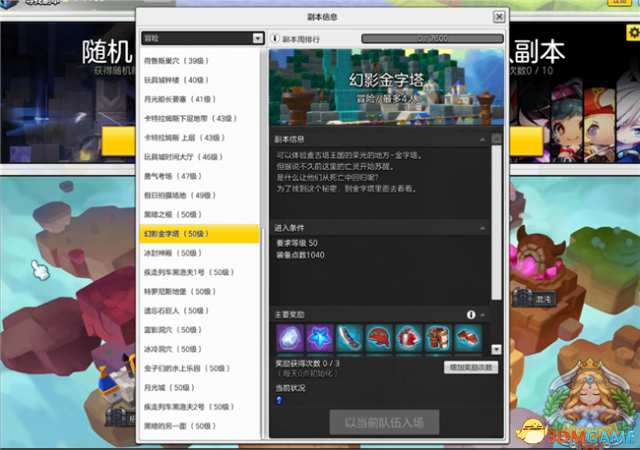Screen dimensions: 640x450
Task: Select 月光船长要塞（41级） in the list
Action: (x=199, y=99)
